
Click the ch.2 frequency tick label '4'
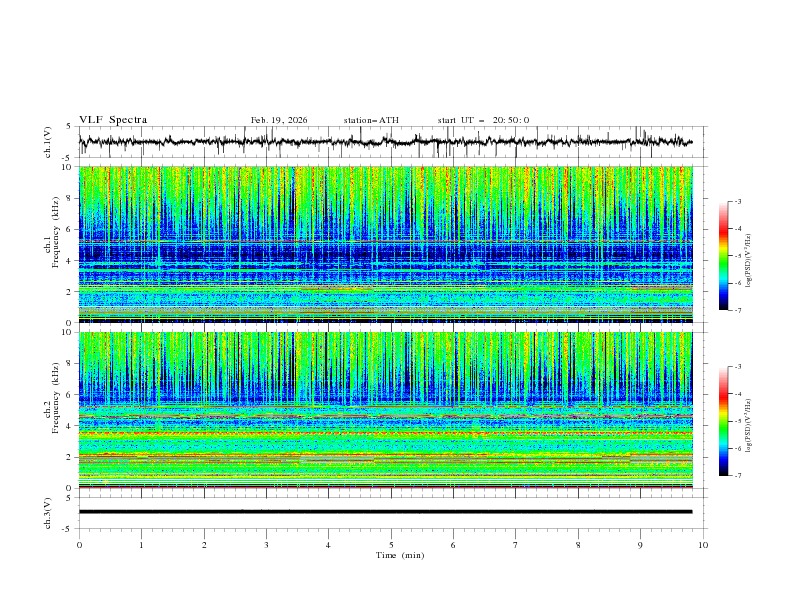[70, 426]
